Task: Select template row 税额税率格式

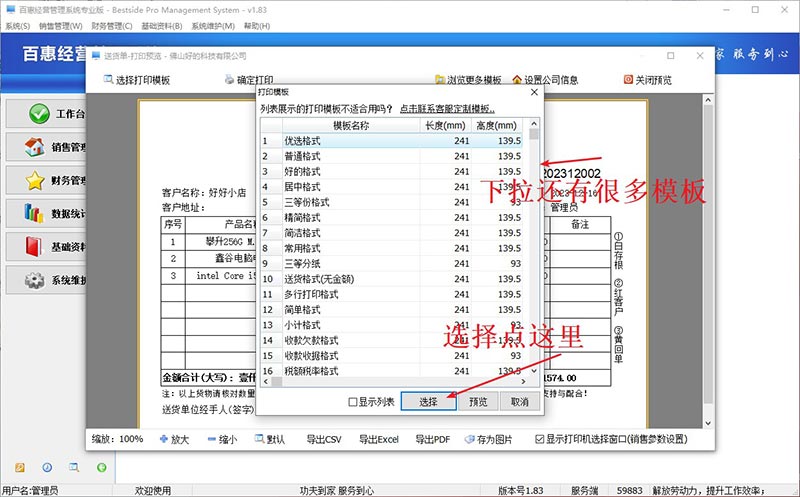Action: point(393,370)
